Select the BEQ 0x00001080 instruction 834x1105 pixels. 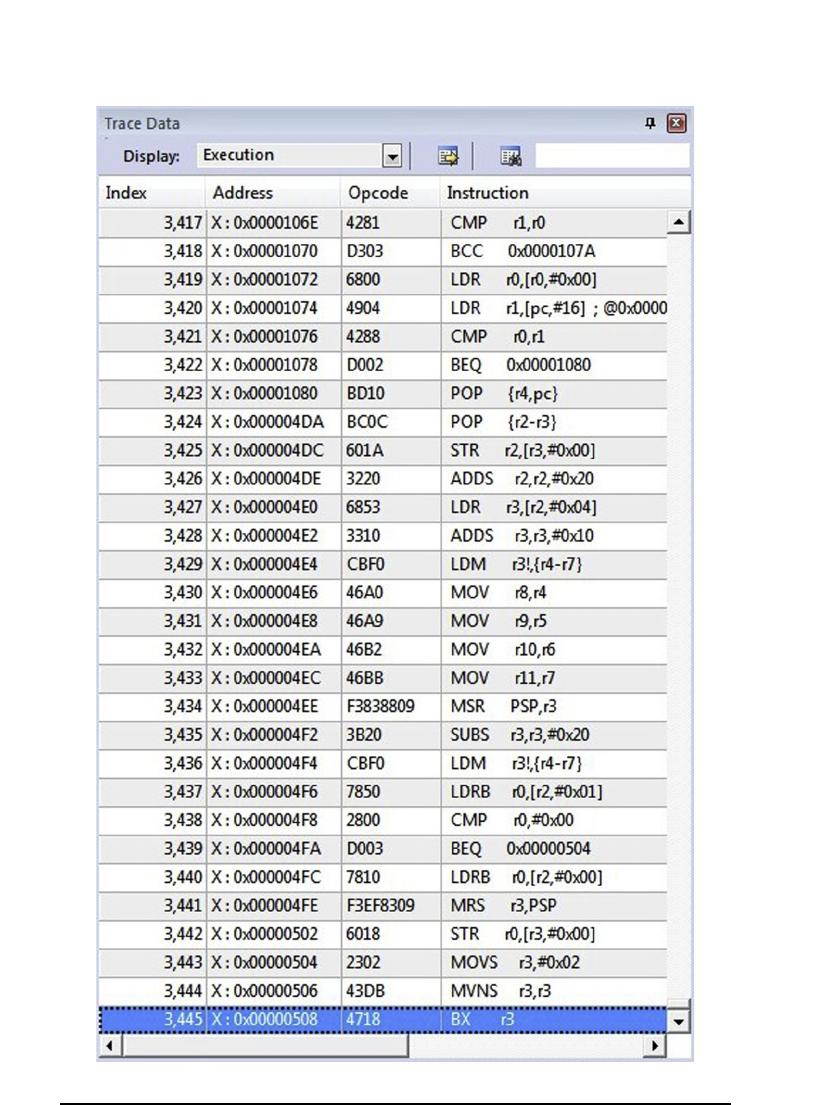pyautogui.click(x=520, y=365)
